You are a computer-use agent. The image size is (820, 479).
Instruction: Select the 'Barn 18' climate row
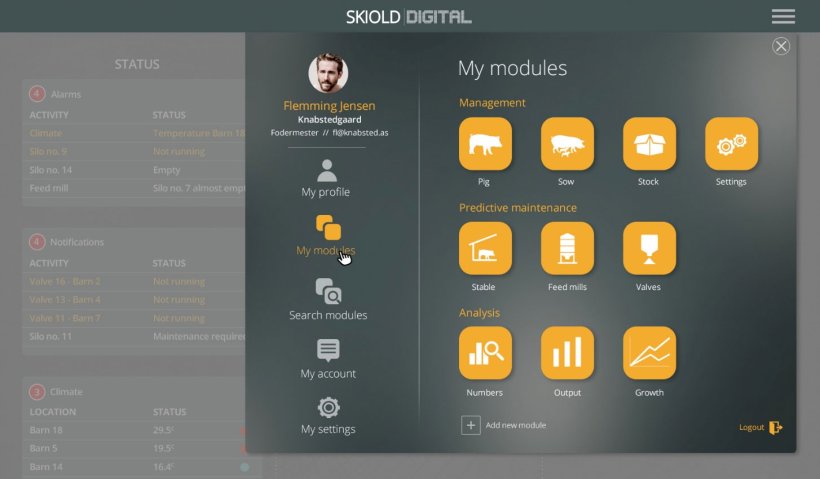pyautogui.click(x=134, y=430)
